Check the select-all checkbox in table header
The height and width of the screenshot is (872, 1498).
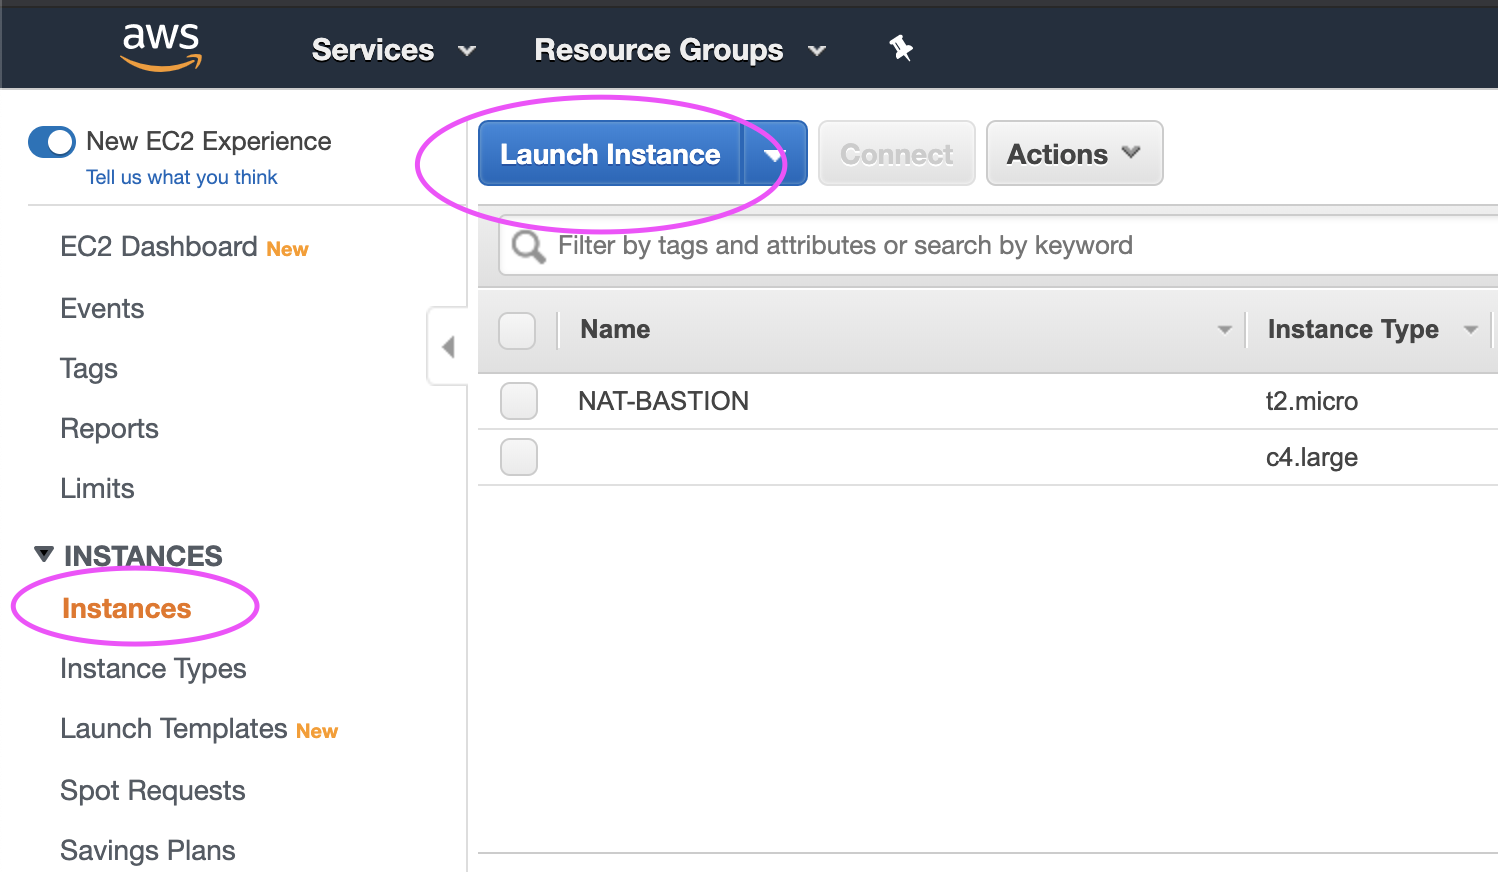click(x=517, y=330)
